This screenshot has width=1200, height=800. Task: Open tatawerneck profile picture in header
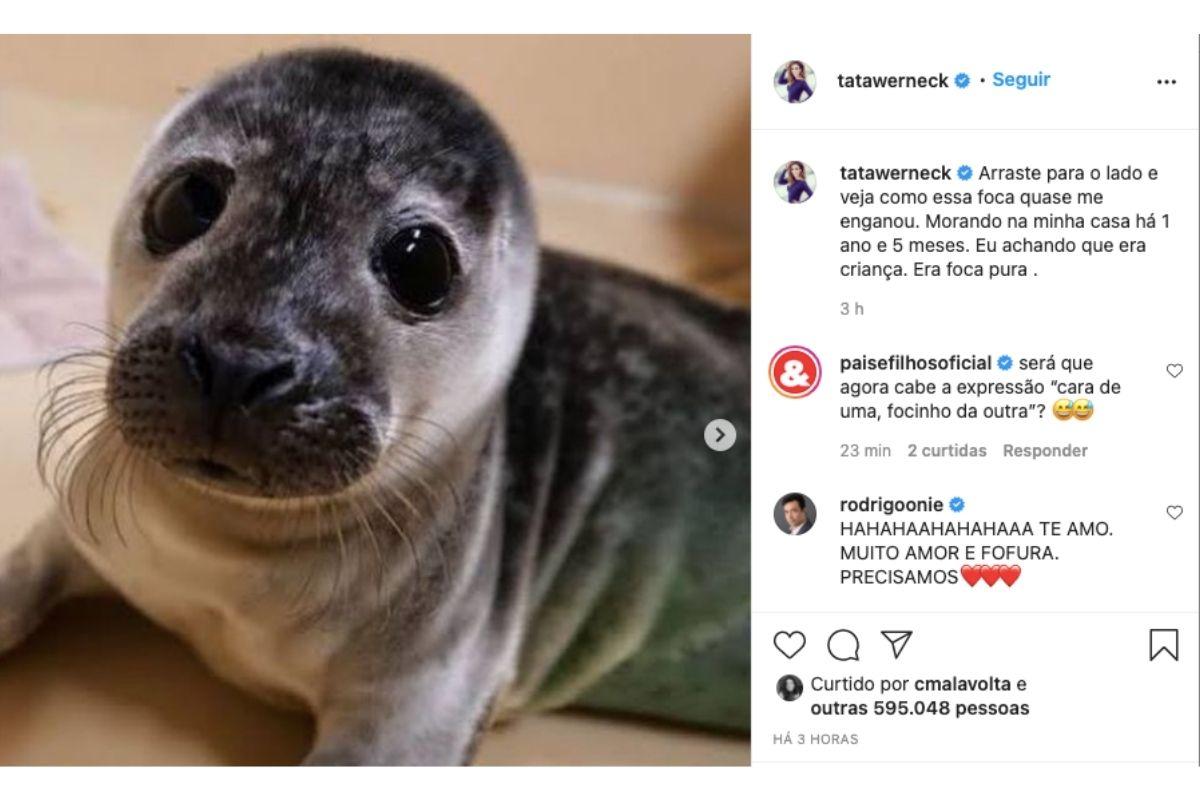794,81
